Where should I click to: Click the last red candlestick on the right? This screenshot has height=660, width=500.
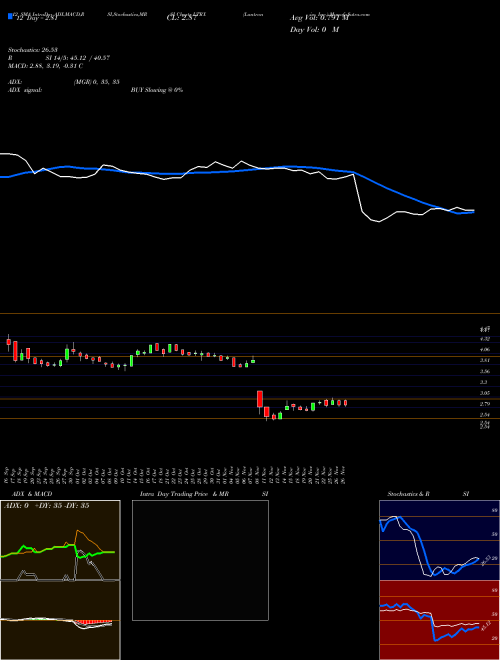point(346,403)
